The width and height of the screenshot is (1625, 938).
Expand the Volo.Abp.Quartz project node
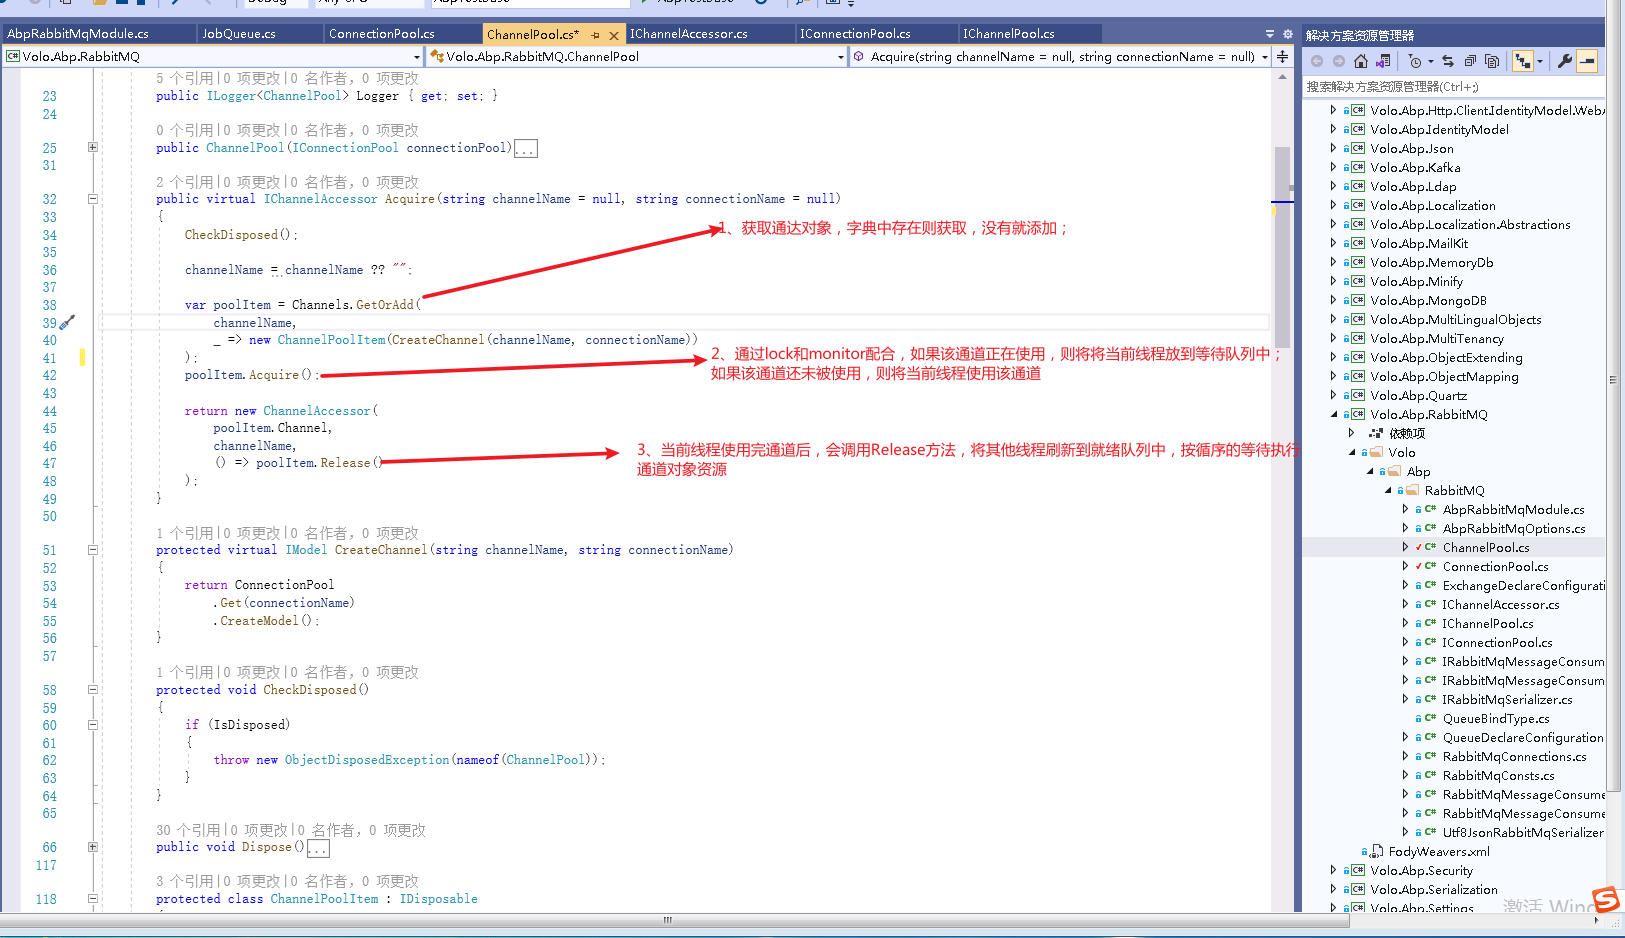(x=1333, y=396)
